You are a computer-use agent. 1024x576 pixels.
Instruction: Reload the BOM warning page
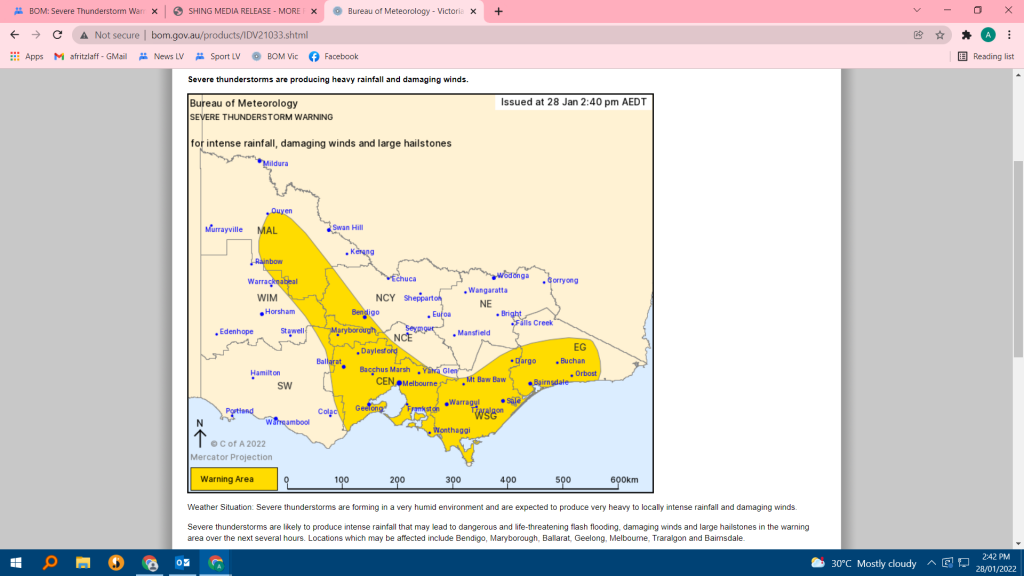(57, 35)
